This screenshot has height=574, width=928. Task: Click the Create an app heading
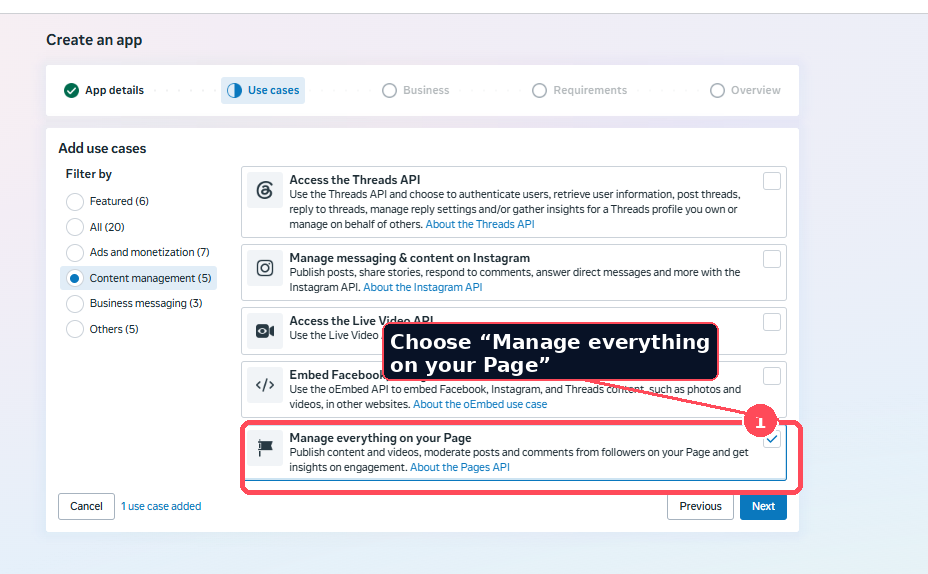(94, 40)
